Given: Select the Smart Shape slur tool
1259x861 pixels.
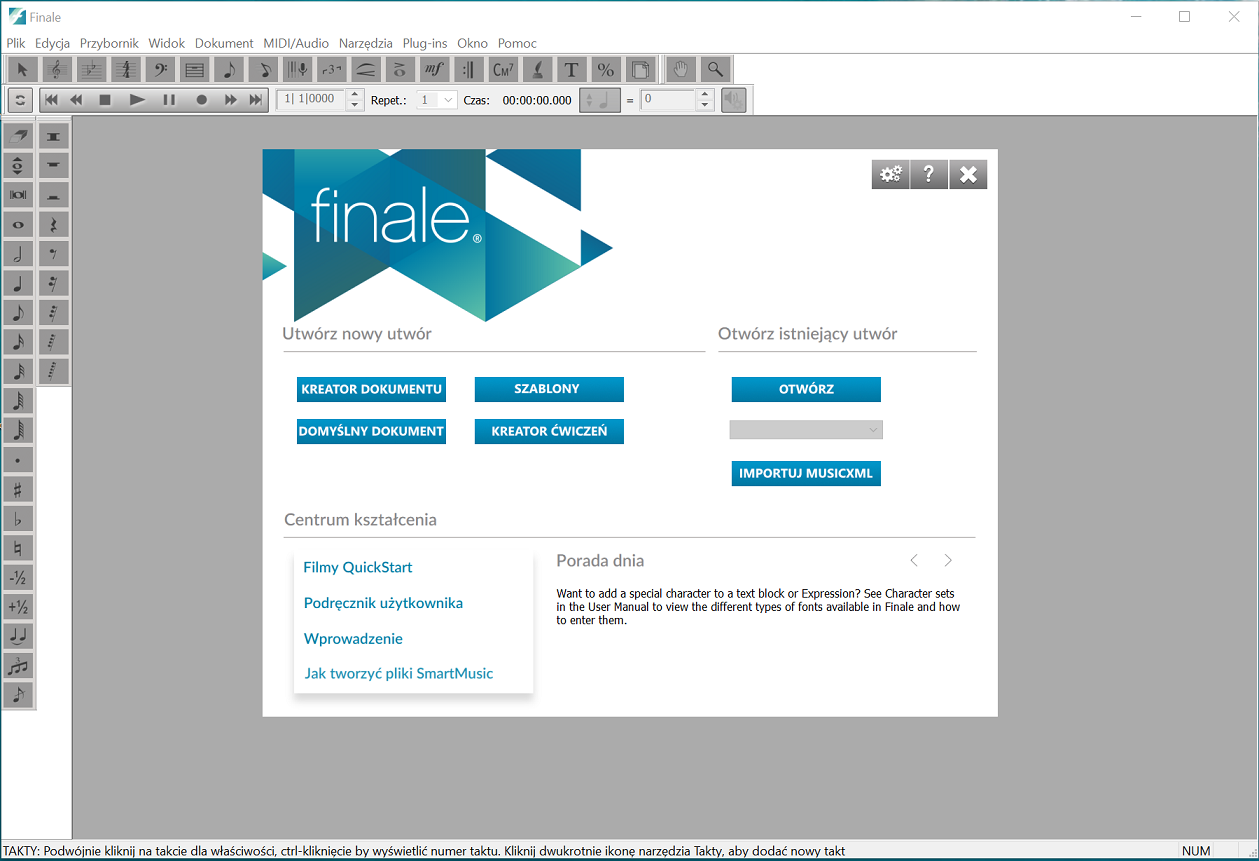Looking at the screenshot, I should tap(366, 69).
